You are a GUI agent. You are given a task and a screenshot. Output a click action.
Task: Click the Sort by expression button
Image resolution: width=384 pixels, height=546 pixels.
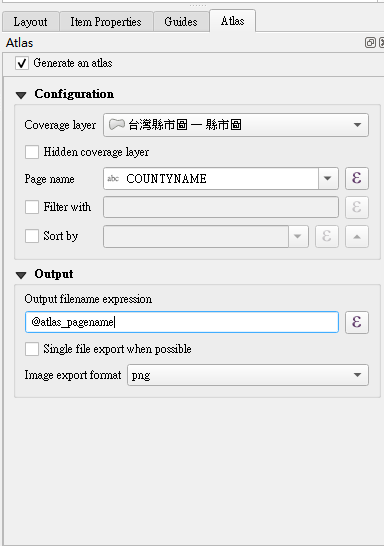(327, 236)
